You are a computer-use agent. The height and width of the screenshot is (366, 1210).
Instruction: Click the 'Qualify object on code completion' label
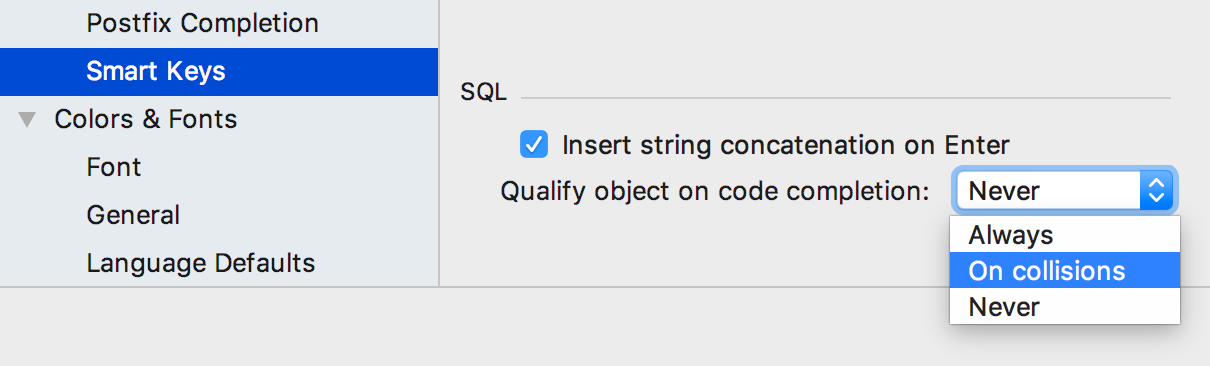tap(715, 191)
